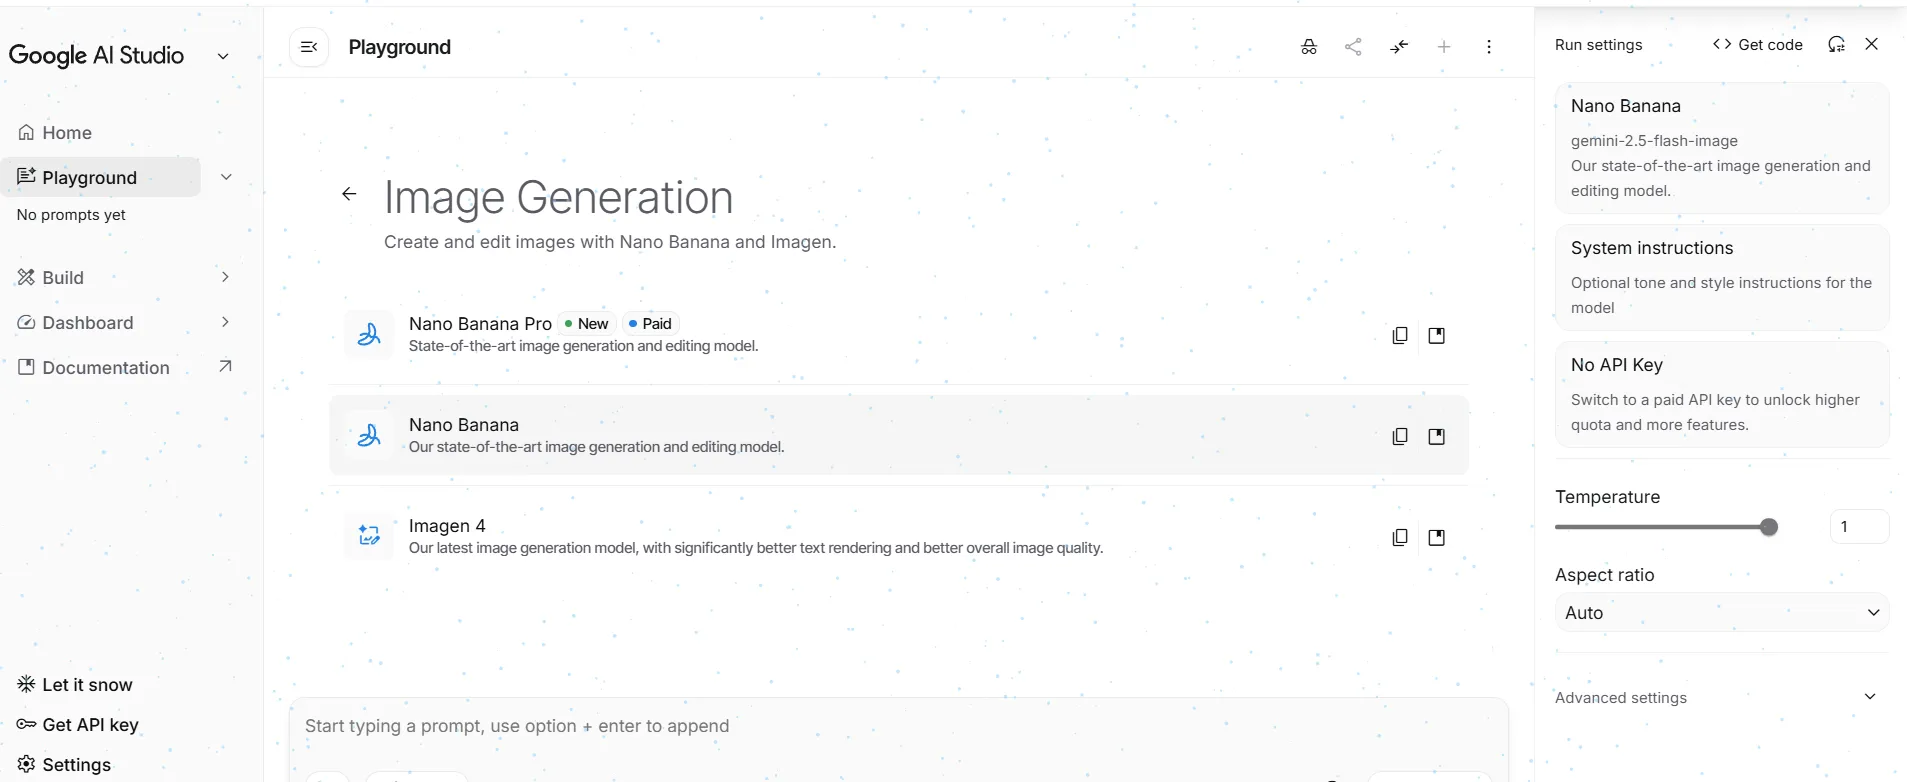Click the compare mode arrows icon
Viewport: 1907px width, 782px height.
coord(1399,47)
